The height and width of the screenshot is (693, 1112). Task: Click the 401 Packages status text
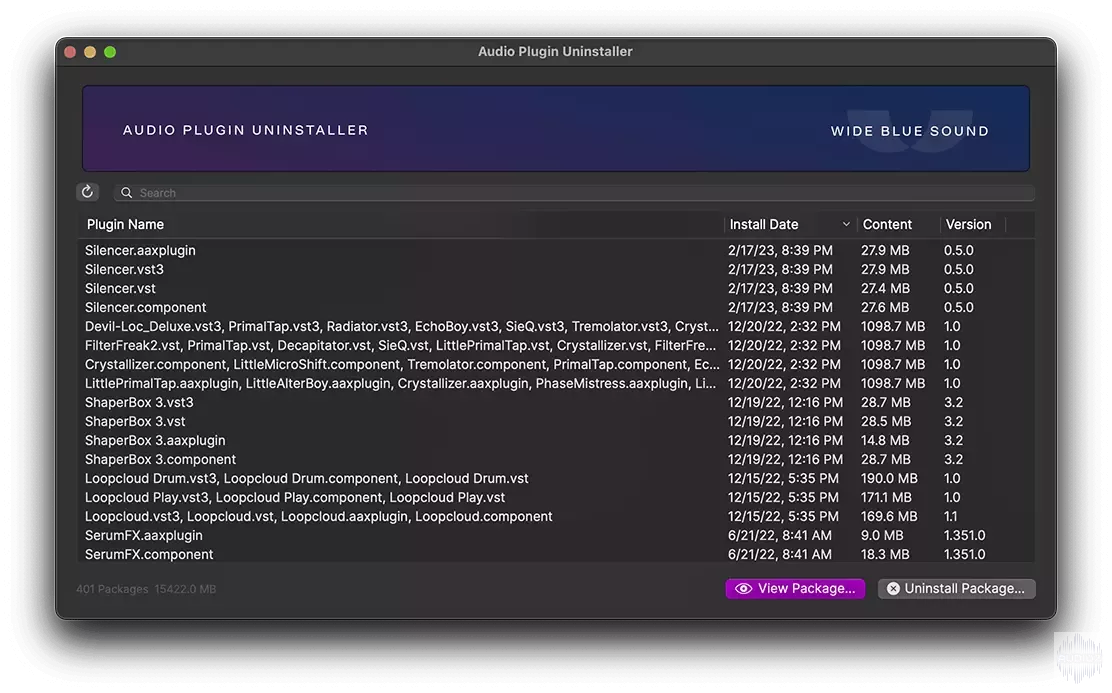pyautogui.click(x=112, y=589)
